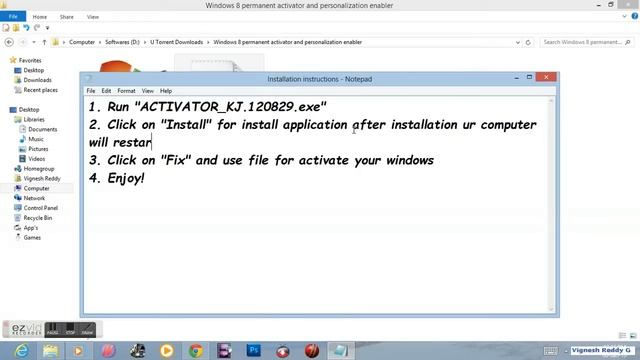Screen dimensions: 640x360
Task: Click the Redo icon in Explorer quick access toolbar
Action: pos(37,28)
